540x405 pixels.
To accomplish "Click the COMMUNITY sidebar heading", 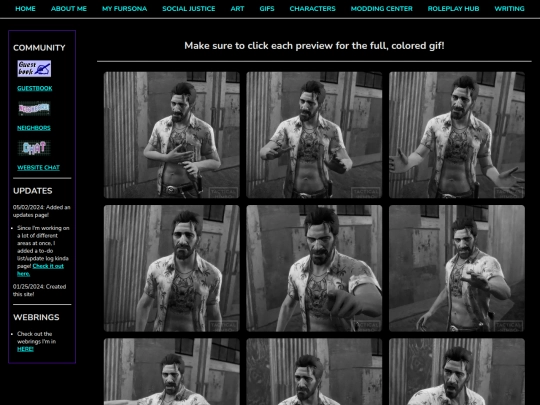I will (x=39, y=48).
